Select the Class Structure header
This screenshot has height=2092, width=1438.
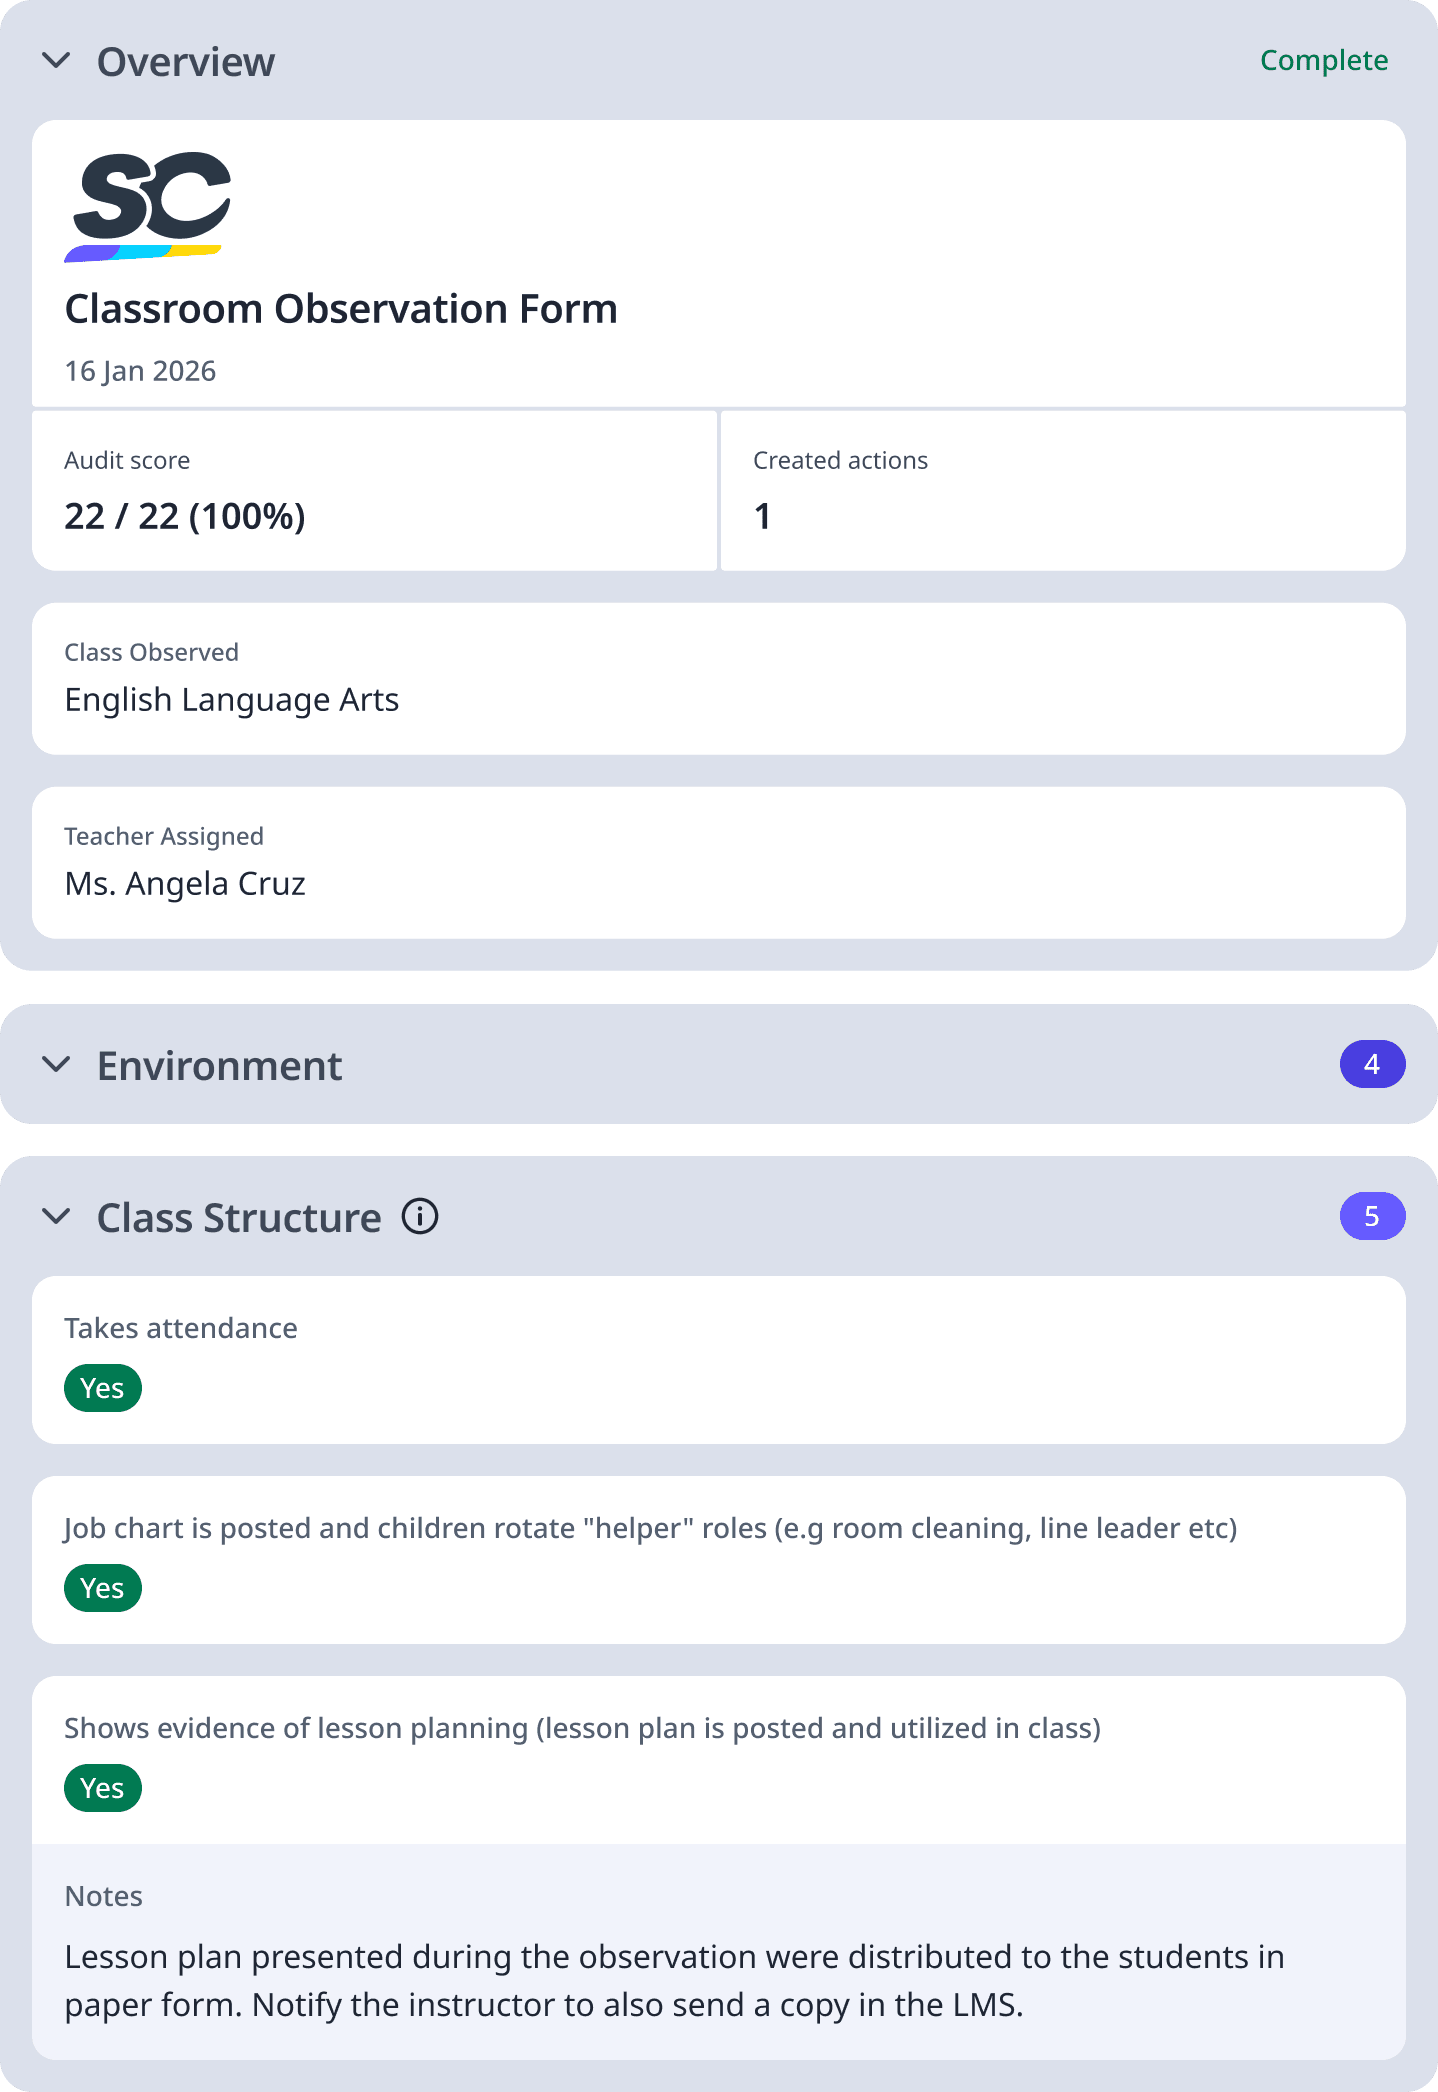tap(238, 1216)
